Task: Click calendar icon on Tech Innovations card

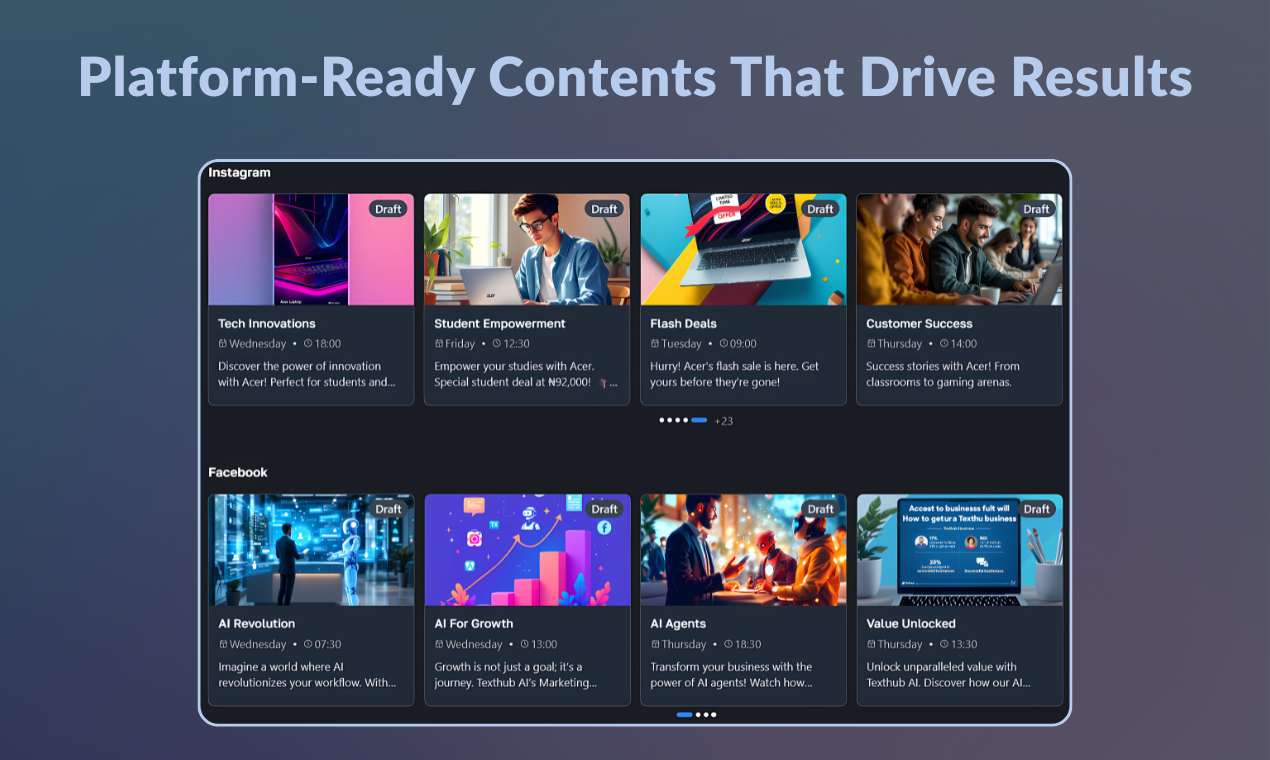Action: tap(223, 344)
